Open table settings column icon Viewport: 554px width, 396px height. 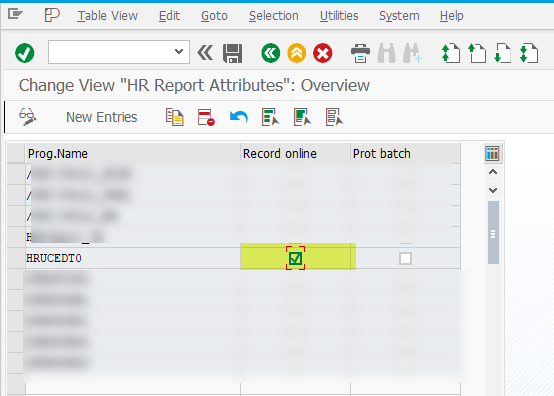click(x=492, y=154)
